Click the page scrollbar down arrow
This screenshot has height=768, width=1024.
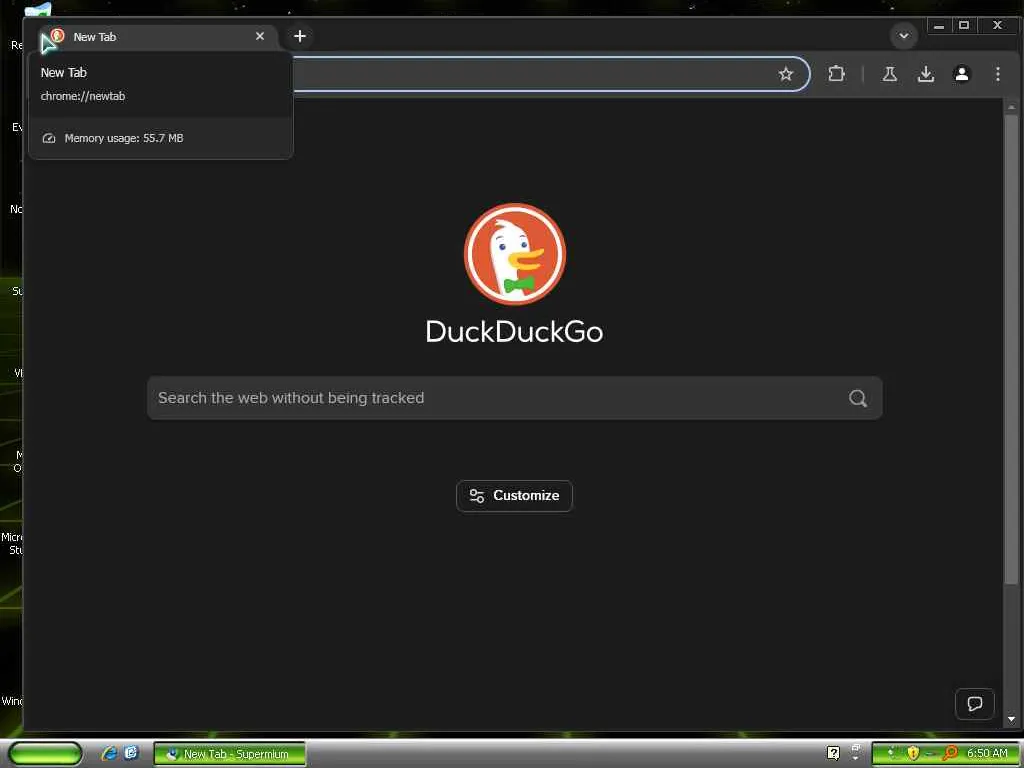(x=1011, y=719)
